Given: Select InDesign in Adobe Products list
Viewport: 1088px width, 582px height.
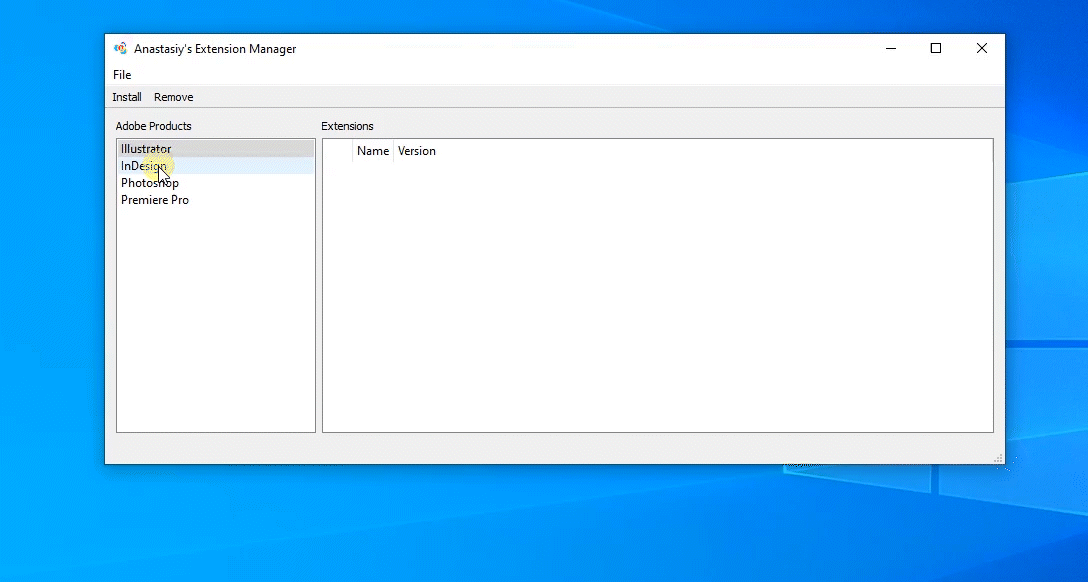Looking at the screenshot, I should pos(215,166).
